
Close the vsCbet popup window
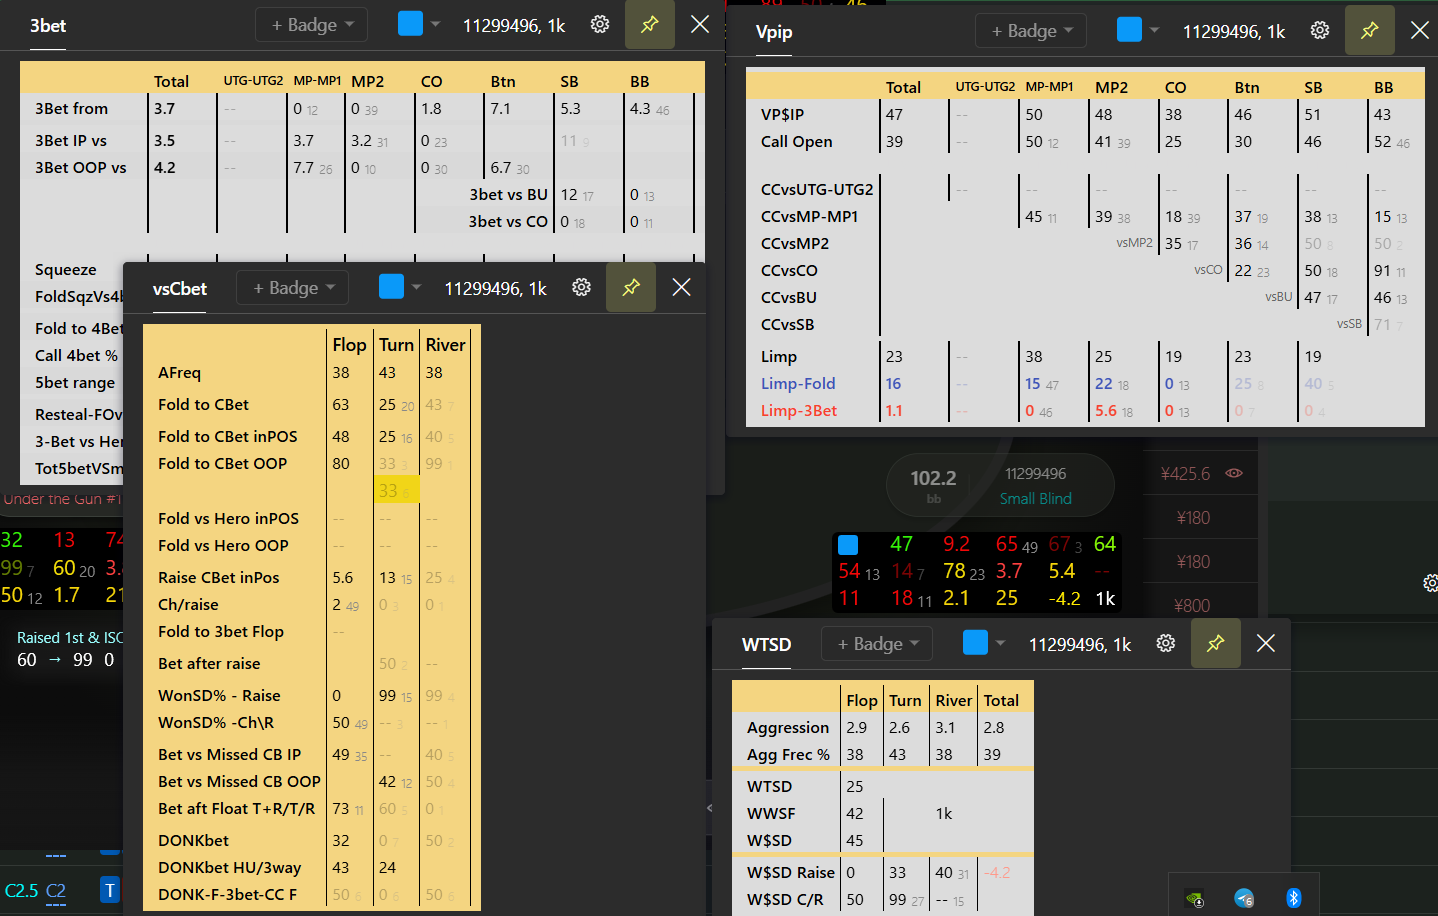pos(682,288)
